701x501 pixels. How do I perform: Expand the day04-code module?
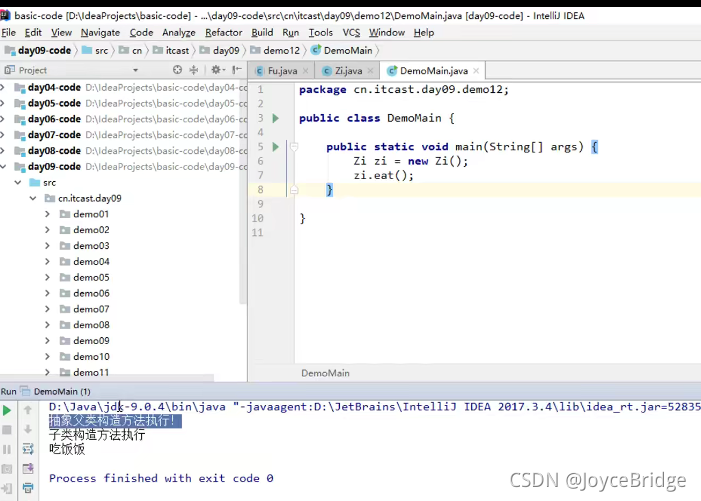point(3,87)
